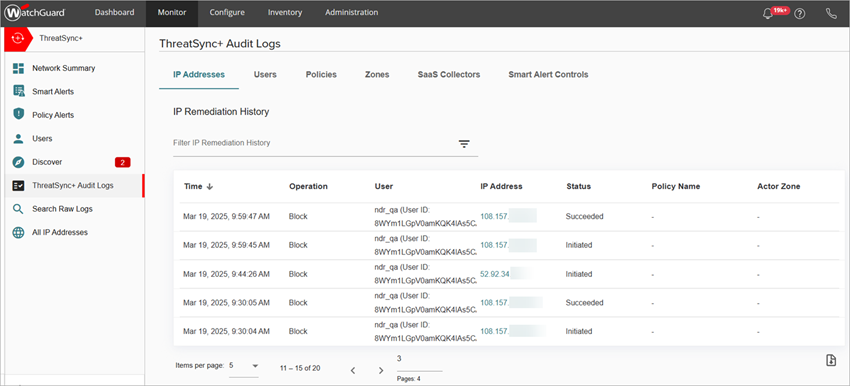The width and height of the screenshot is (850, 386).
Task: Click the WatchGuard logo
Action: click(35, 12)
